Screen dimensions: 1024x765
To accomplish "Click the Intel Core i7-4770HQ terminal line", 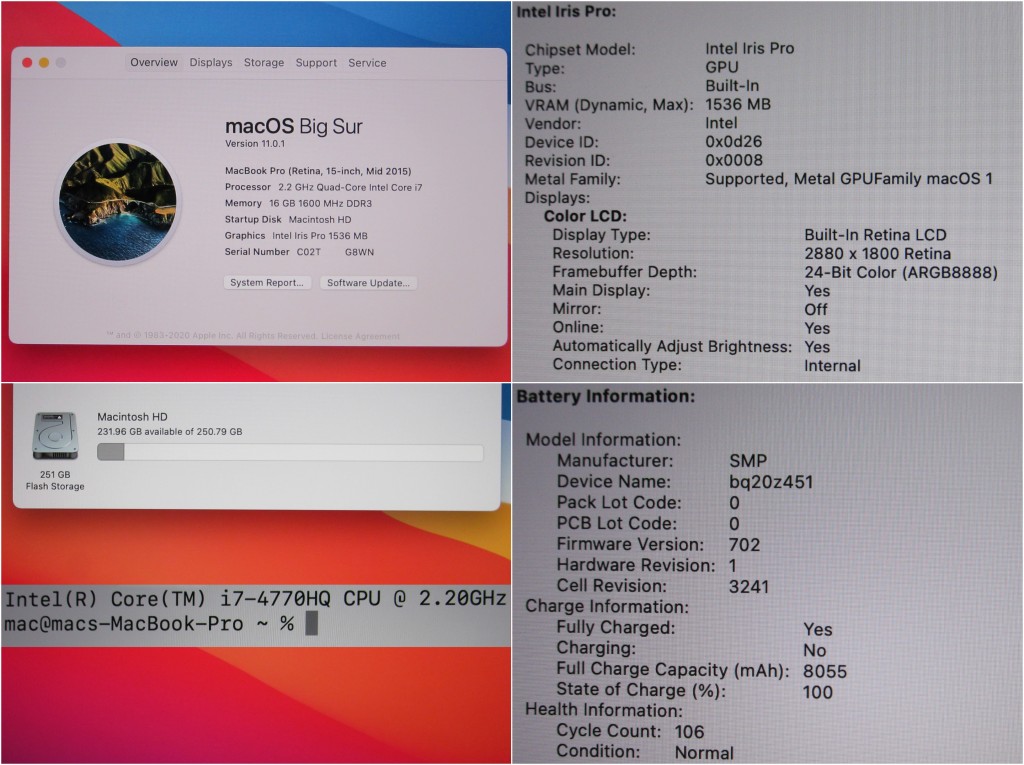I will 255,598.
